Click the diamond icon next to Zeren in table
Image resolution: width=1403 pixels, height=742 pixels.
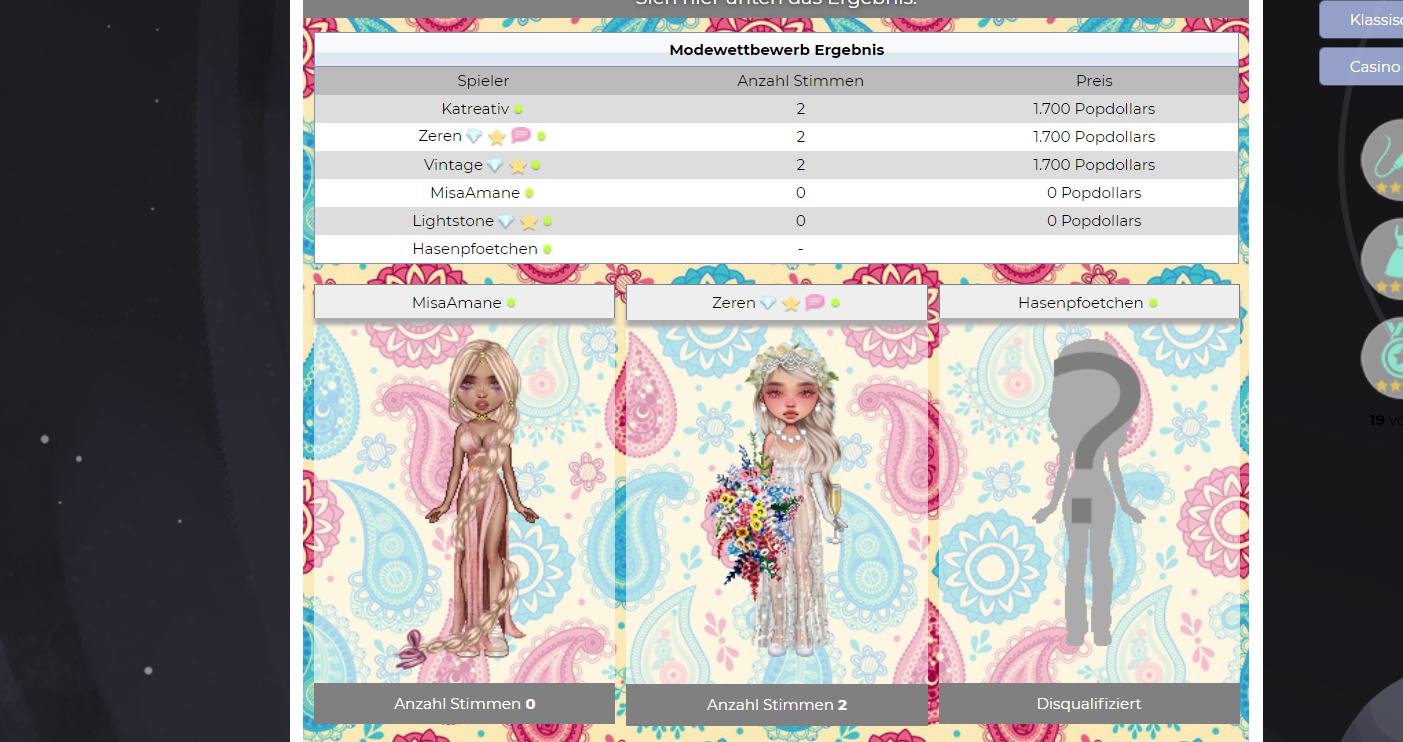[474, 137]
